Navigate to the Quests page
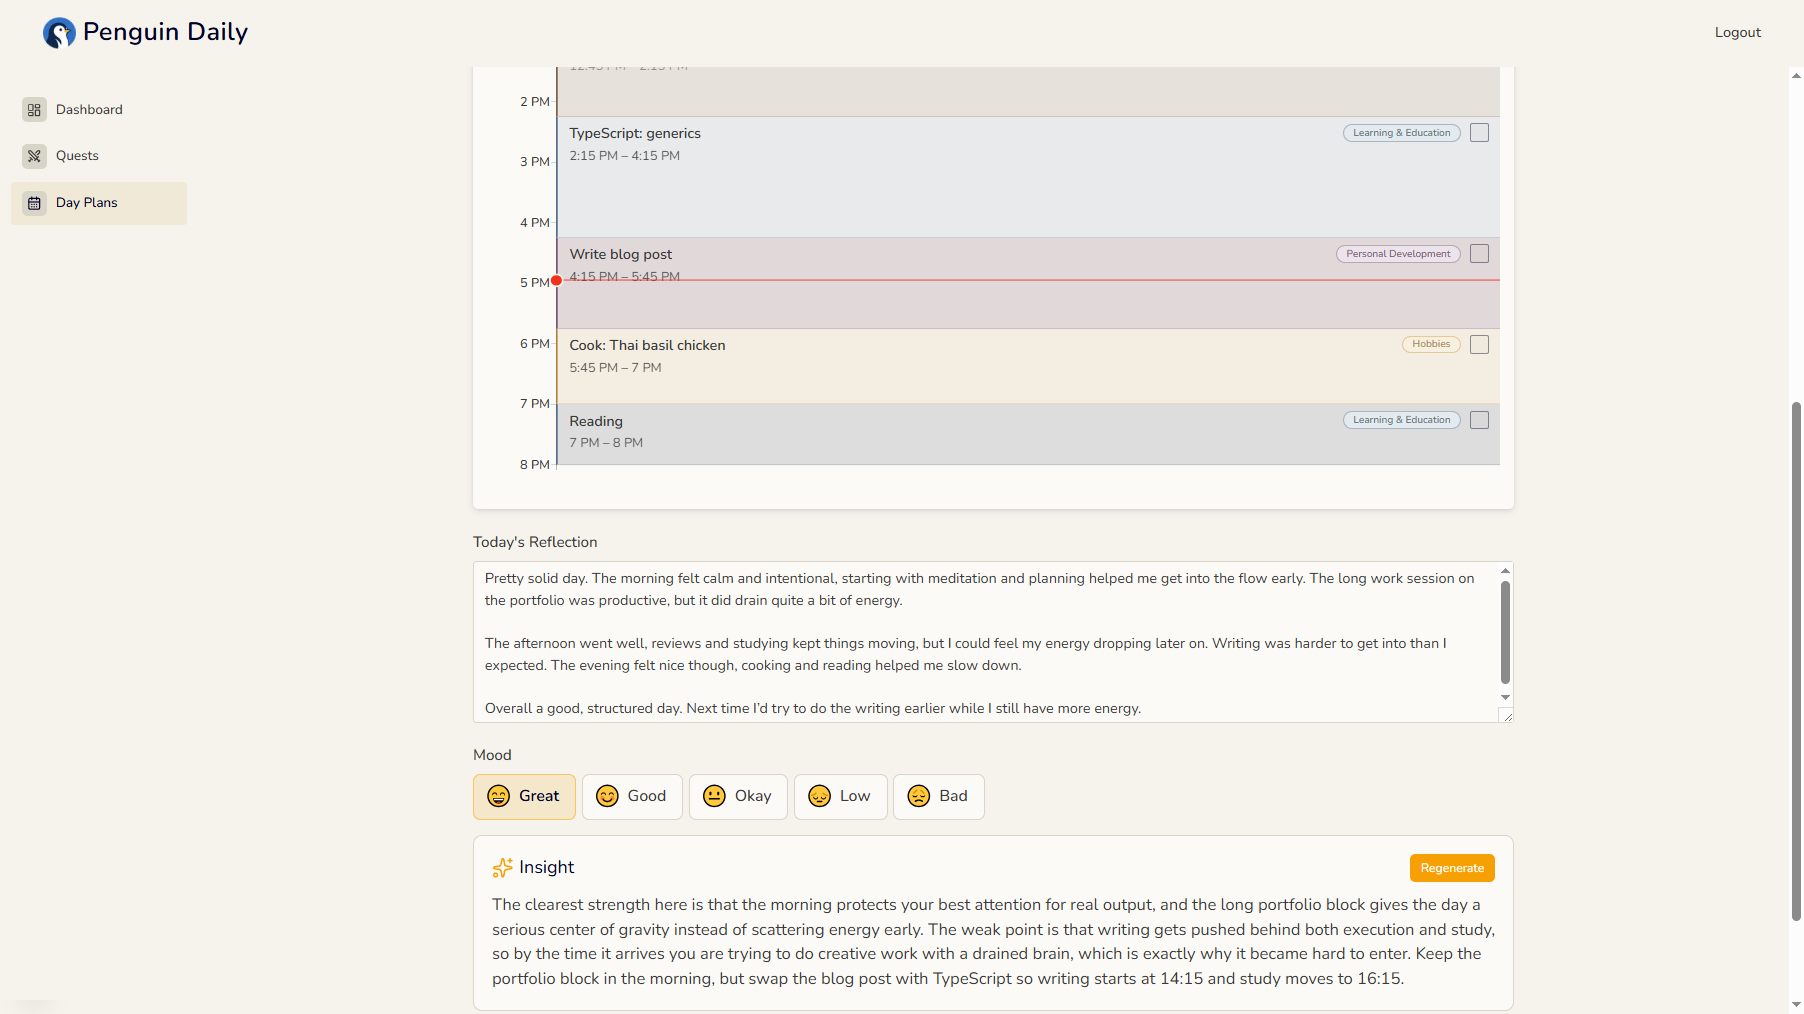Screen dimensions: 1804x1014 click(x=78, y=155)
